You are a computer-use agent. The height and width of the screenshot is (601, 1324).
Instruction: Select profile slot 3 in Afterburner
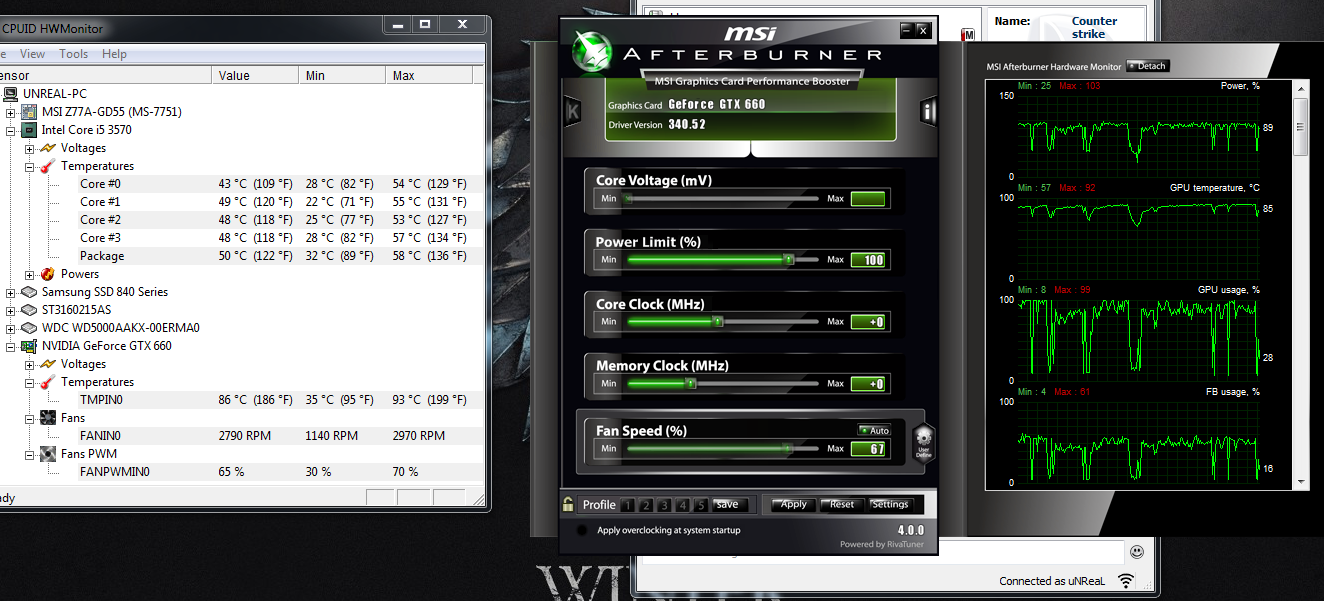point(664,505)
